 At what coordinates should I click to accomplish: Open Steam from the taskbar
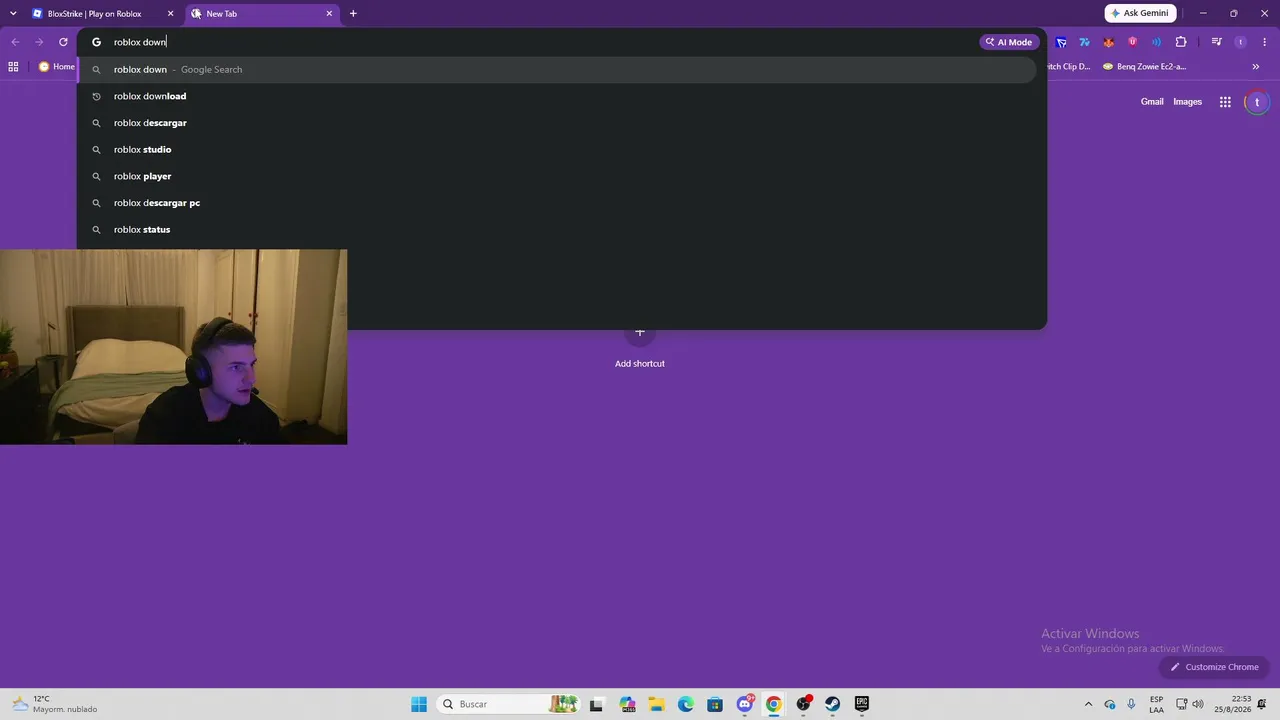click(833, 704)
